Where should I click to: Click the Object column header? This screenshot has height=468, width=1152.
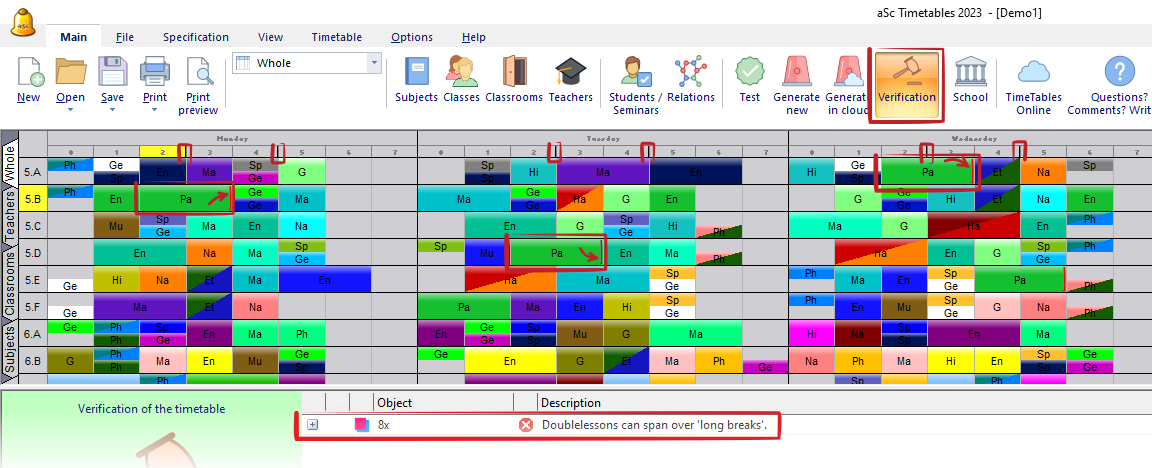[x=443, y=403]
